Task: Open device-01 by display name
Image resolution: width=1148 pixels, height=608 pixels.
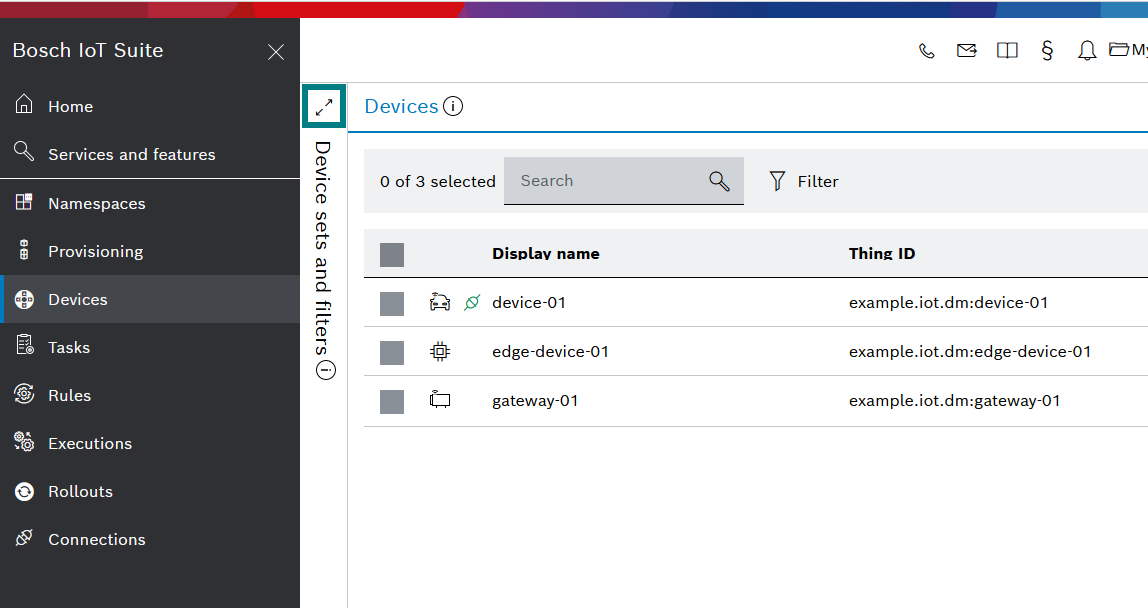Action: [x=529, y=303]
